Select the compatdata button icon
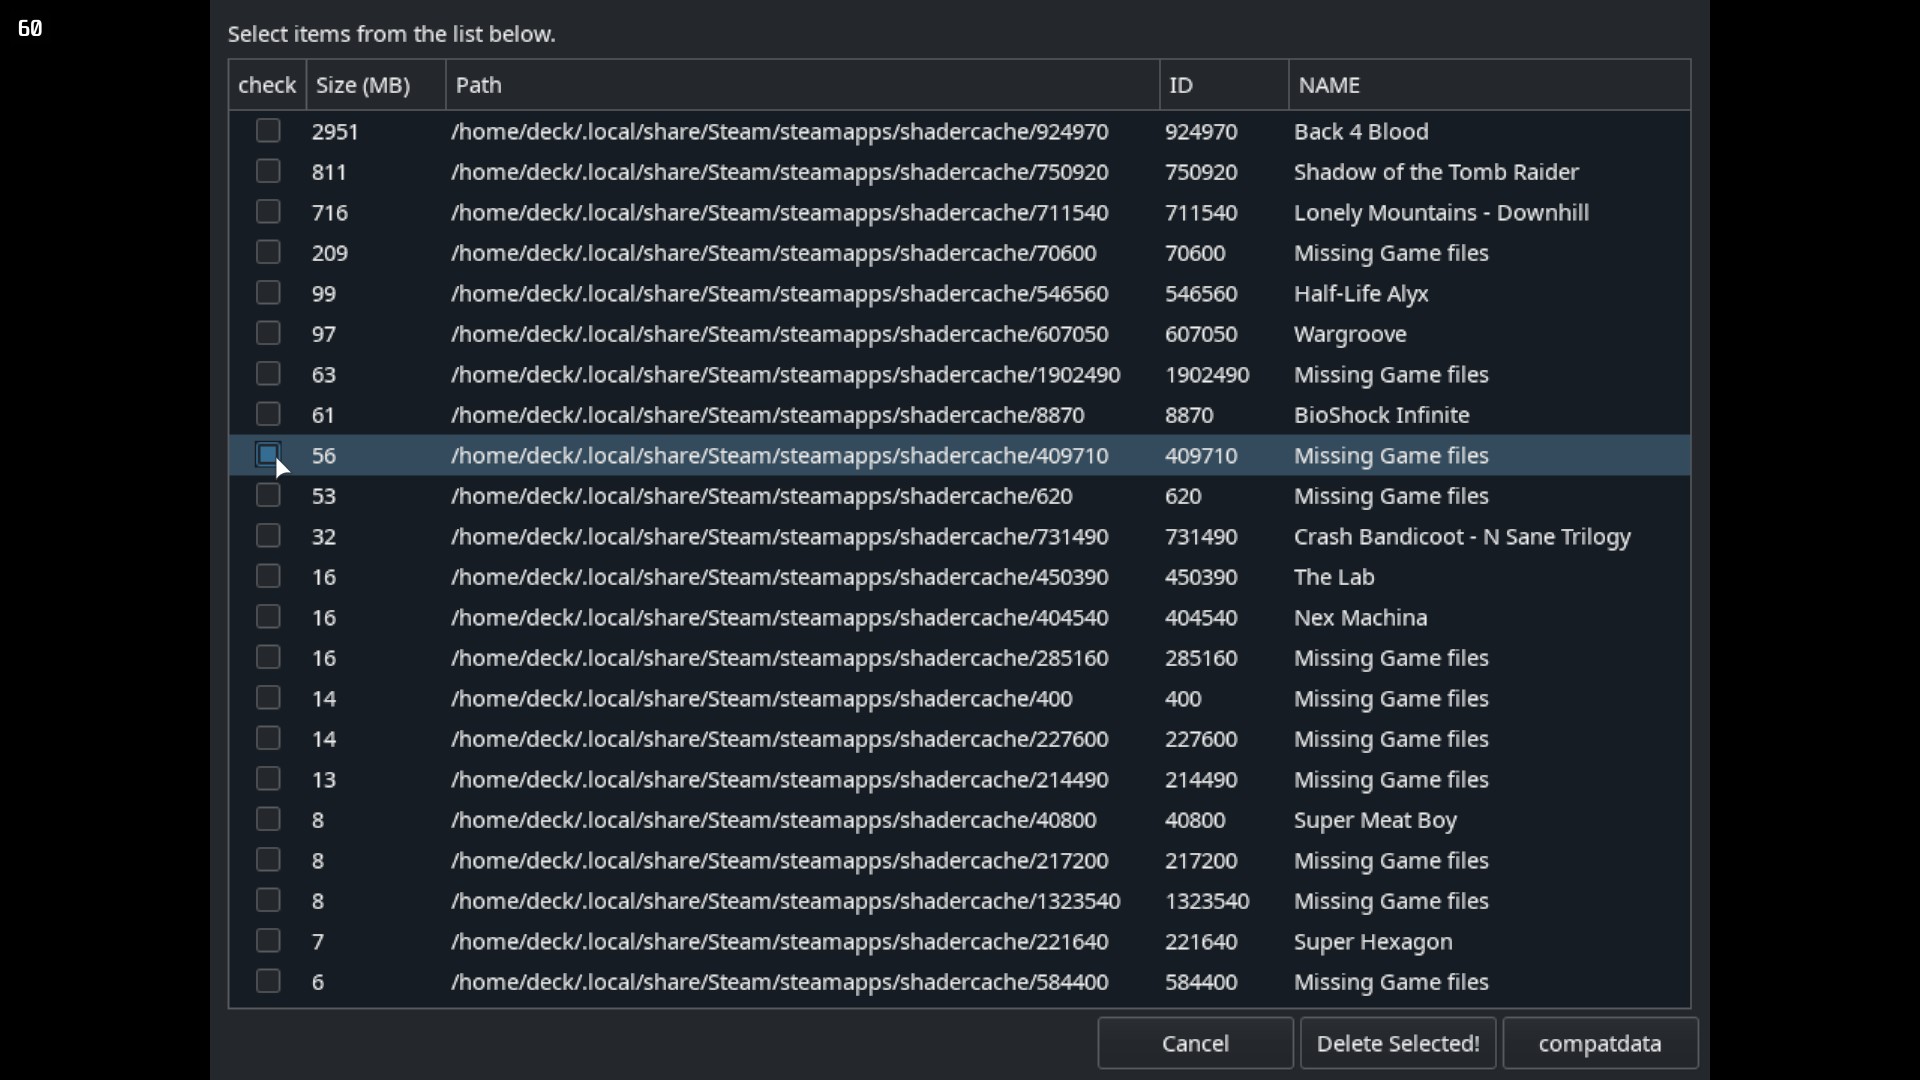The width and height of the screenshot is (1920, 1080). (x=1600, y=1043)
